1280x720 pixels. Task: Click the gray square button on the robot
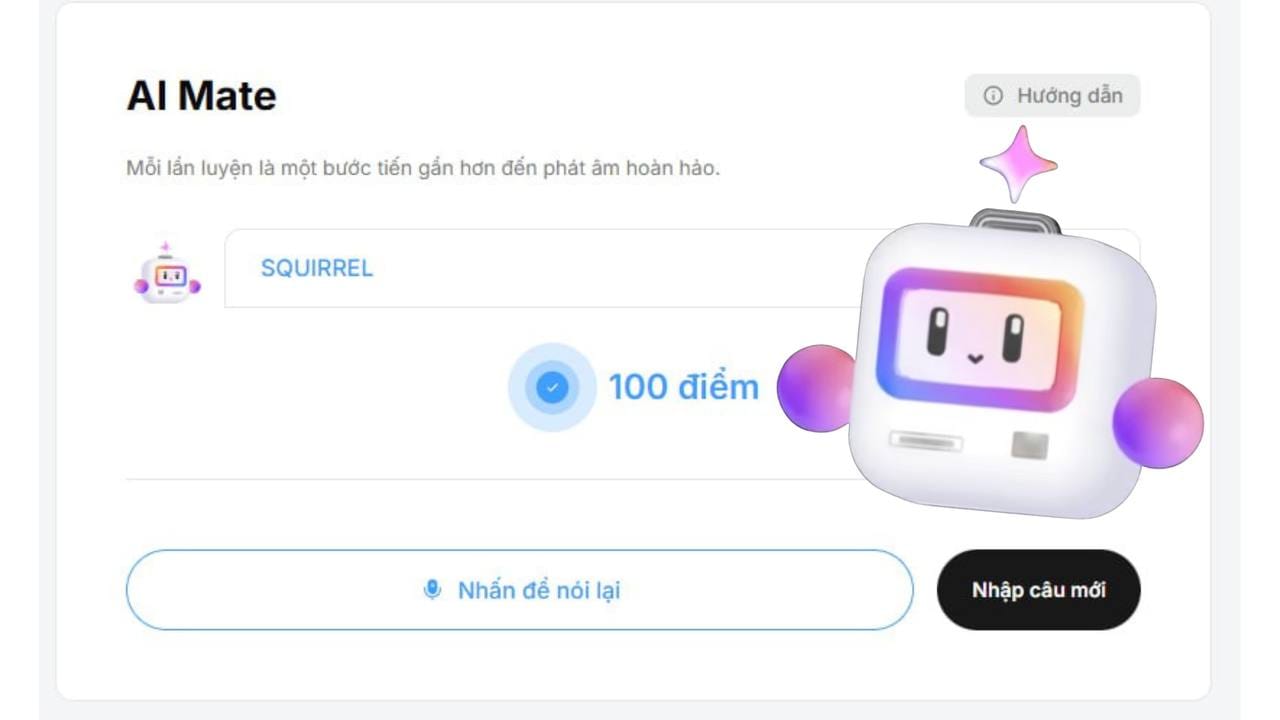click(x=1029, y=445)
